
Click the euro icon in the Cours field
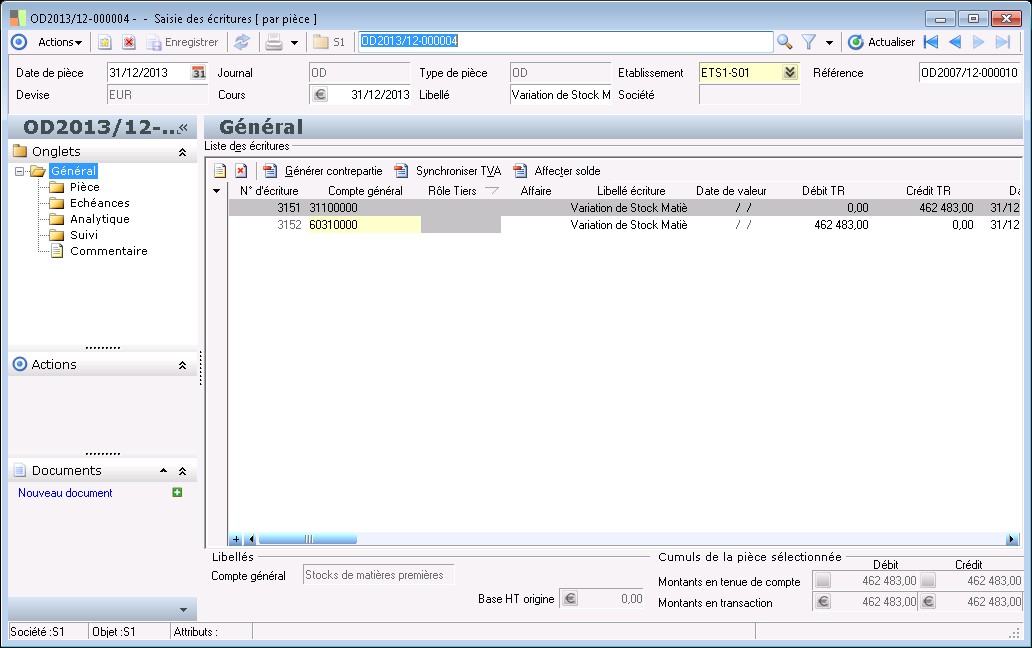pyautogui.click(x=320, y=95)
